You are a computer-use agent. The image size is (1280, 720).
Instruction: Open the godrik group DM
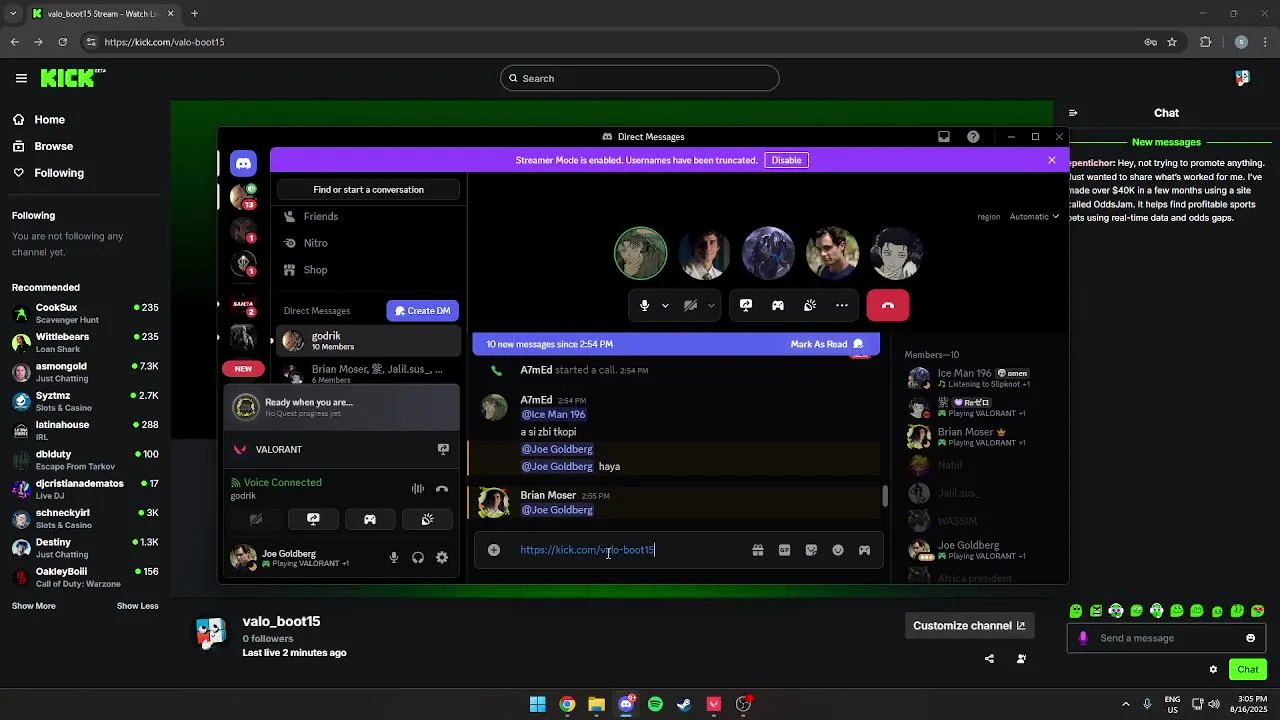(368, 341)
